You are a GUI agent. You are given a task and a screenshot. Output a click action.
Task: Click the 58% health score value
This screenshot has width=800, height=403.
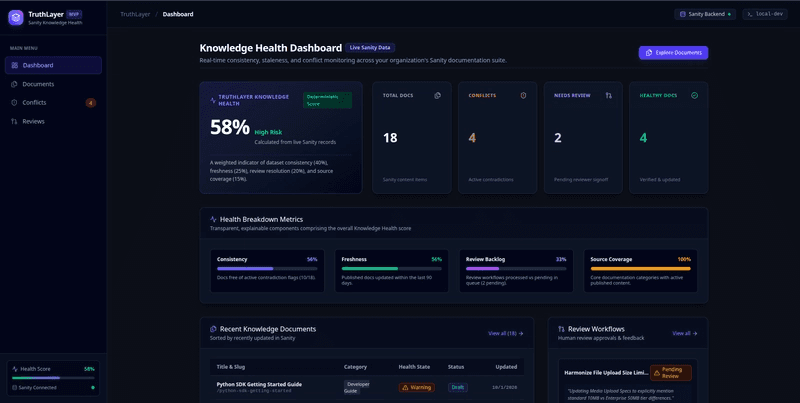[230, 128]
